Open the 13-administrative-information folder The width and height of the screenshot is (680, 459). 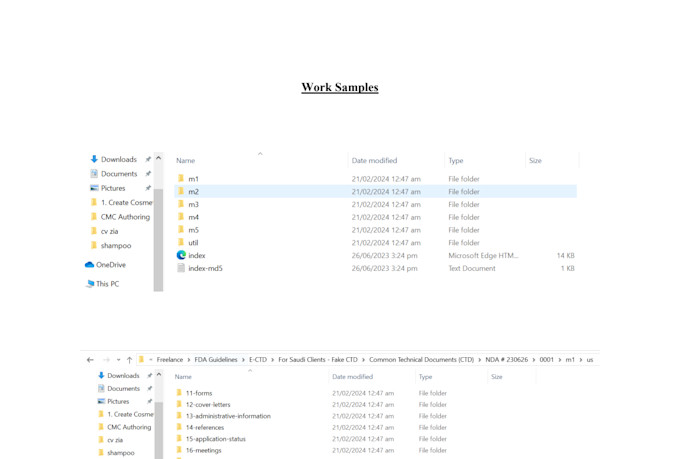pos(228,416)
